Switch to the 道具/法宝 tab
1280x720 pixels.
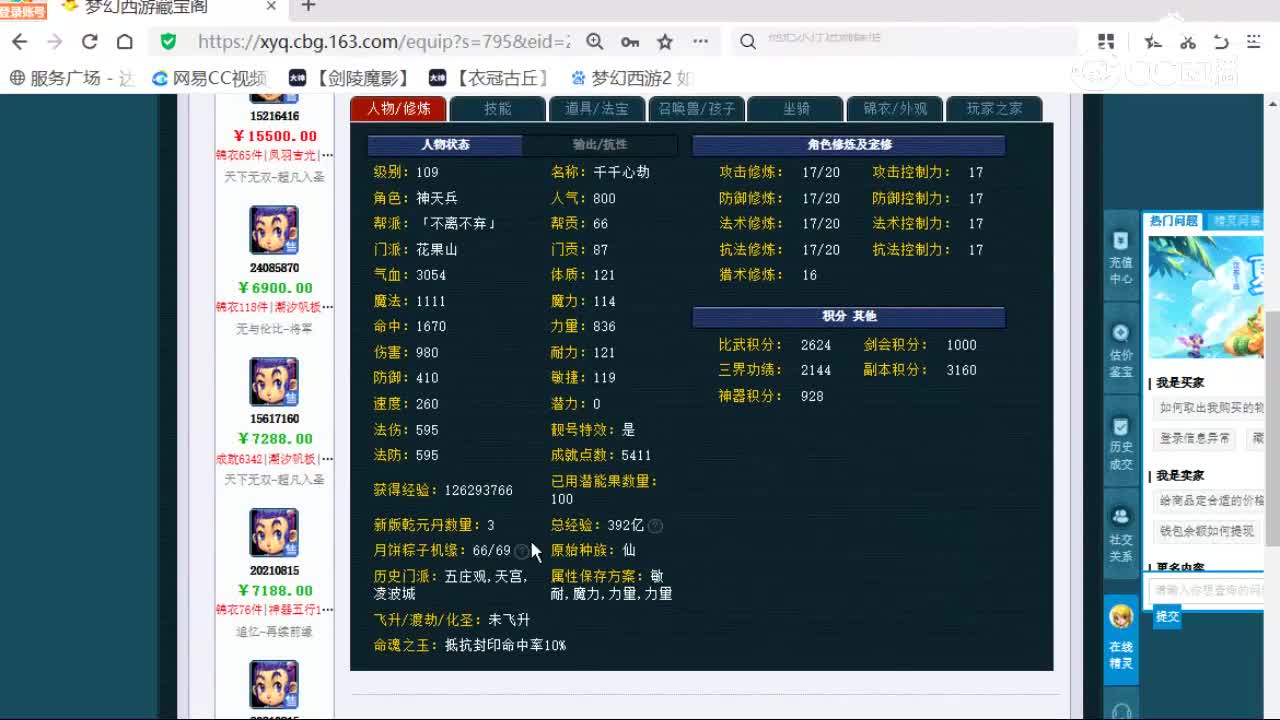(596, 109)
